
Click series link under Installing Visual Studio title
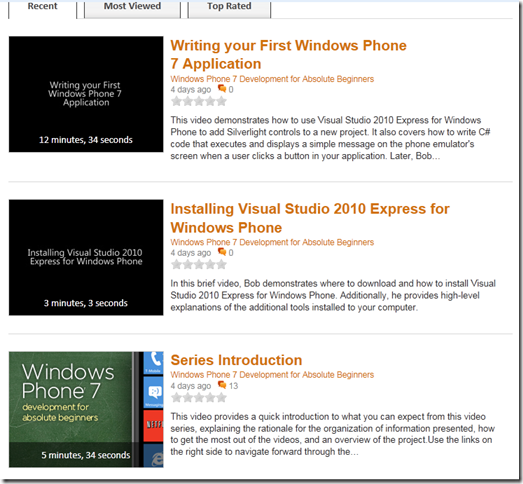[272, 242]
